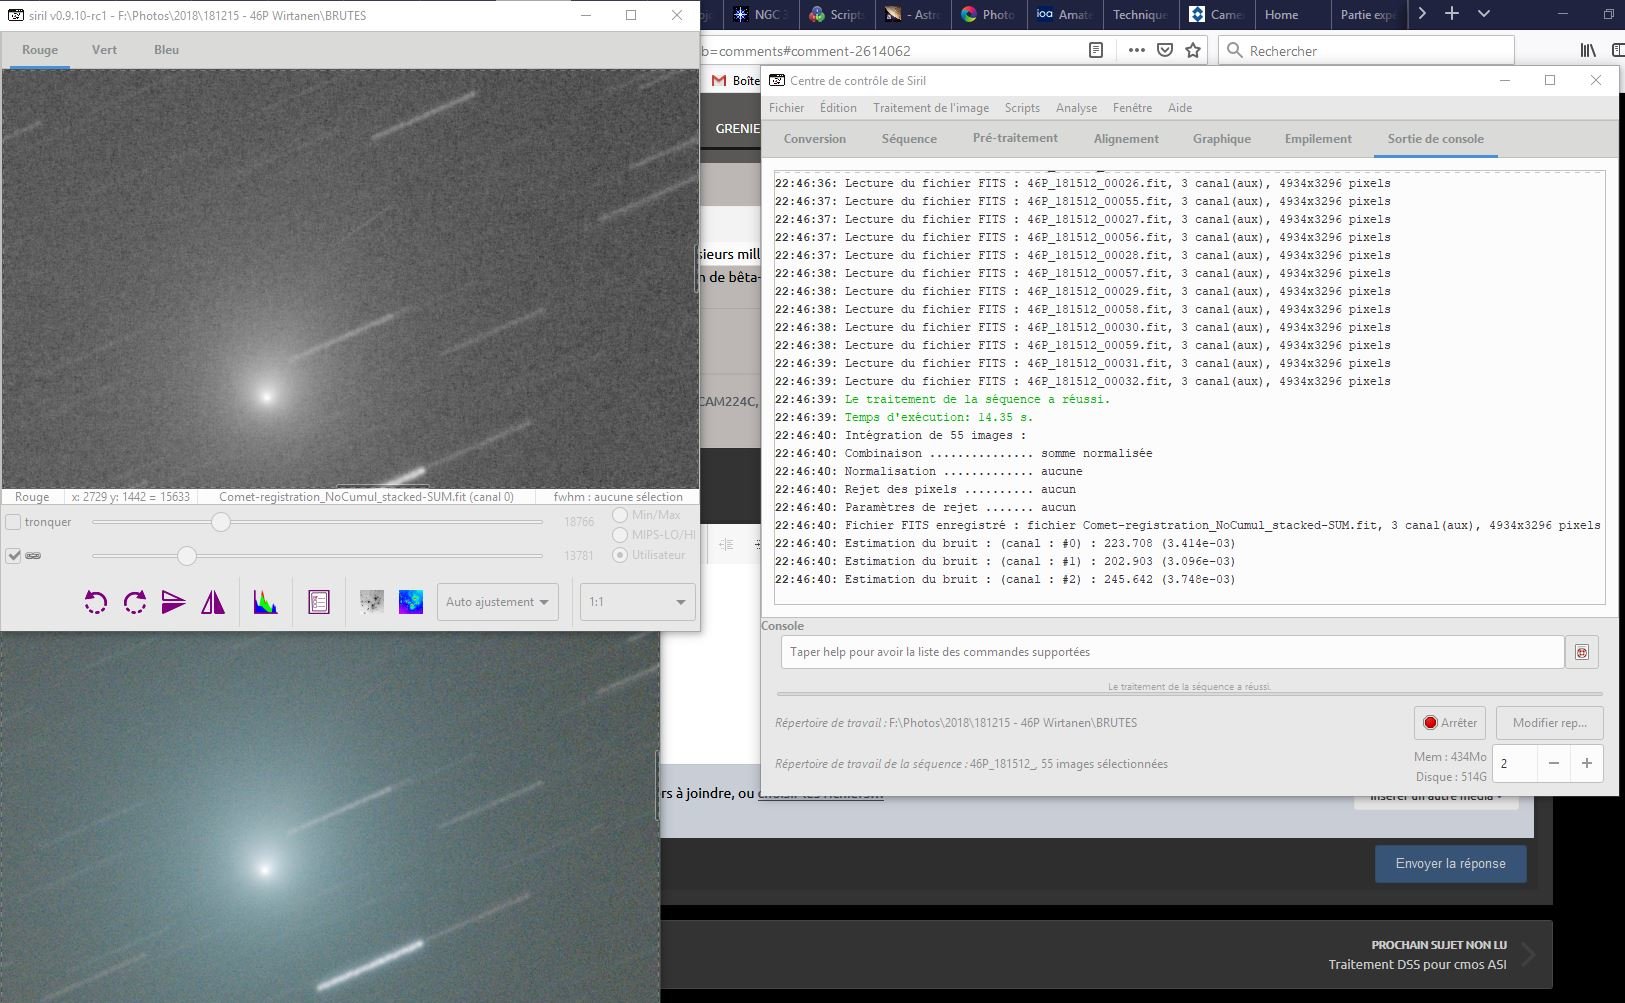This screenshot has width=1625, height=1003.
Task: Switch to the Photo browser tab
Action: (x=987, y=14)
